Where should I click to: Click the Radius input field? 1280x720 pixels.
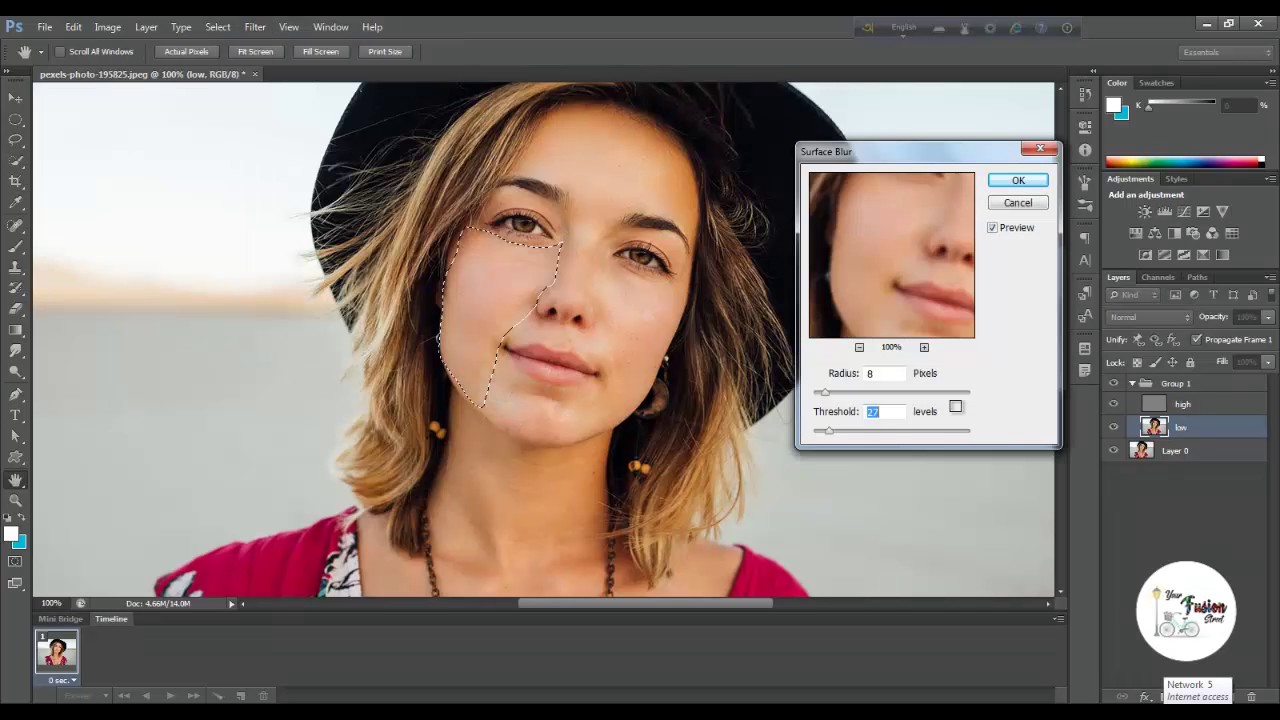click(885, 373)
